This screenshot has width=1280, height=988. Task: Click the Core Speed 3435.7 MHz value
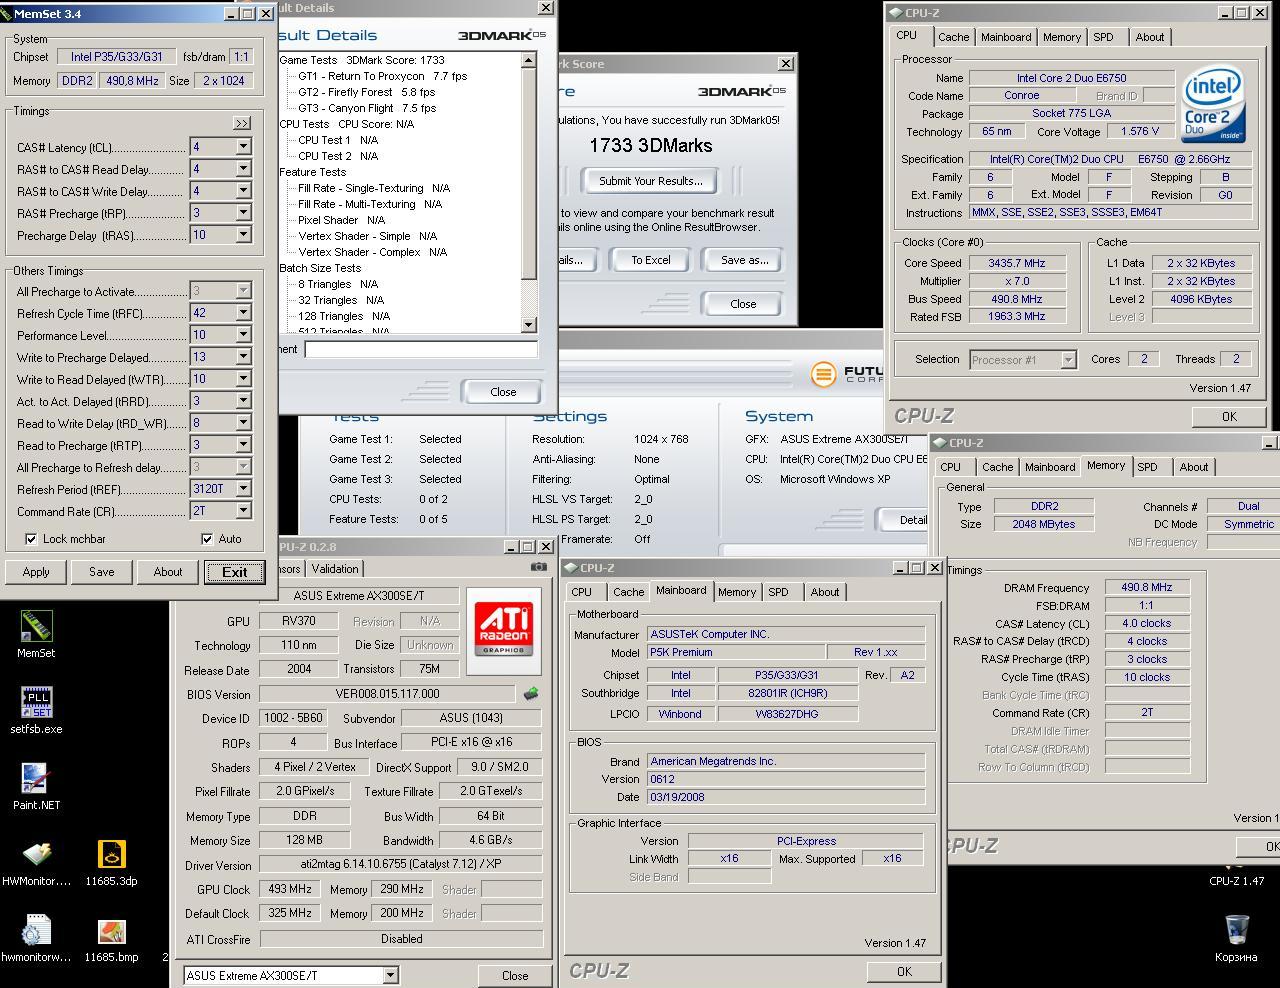[x=1017, y=263]
